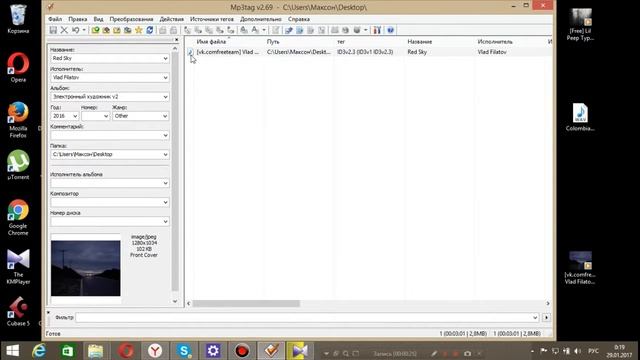Screen dimensions: 640x360
Task: Open Yandex browser from the taskbar
Action: click(x=155, y=351)
